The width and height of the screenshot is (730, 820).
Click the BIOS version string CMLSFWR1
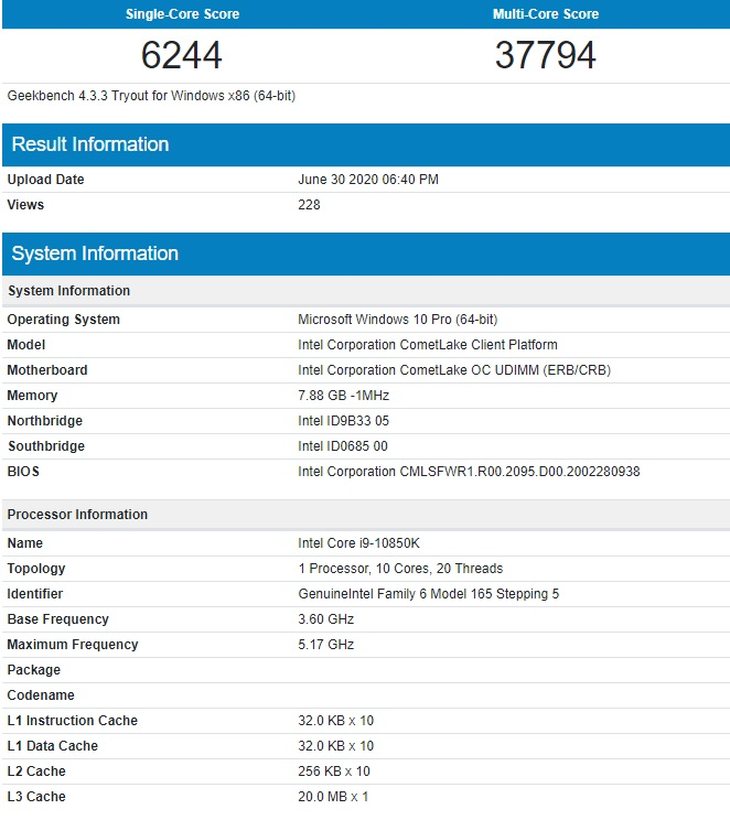pyautogui.click(x=468, y=471)
